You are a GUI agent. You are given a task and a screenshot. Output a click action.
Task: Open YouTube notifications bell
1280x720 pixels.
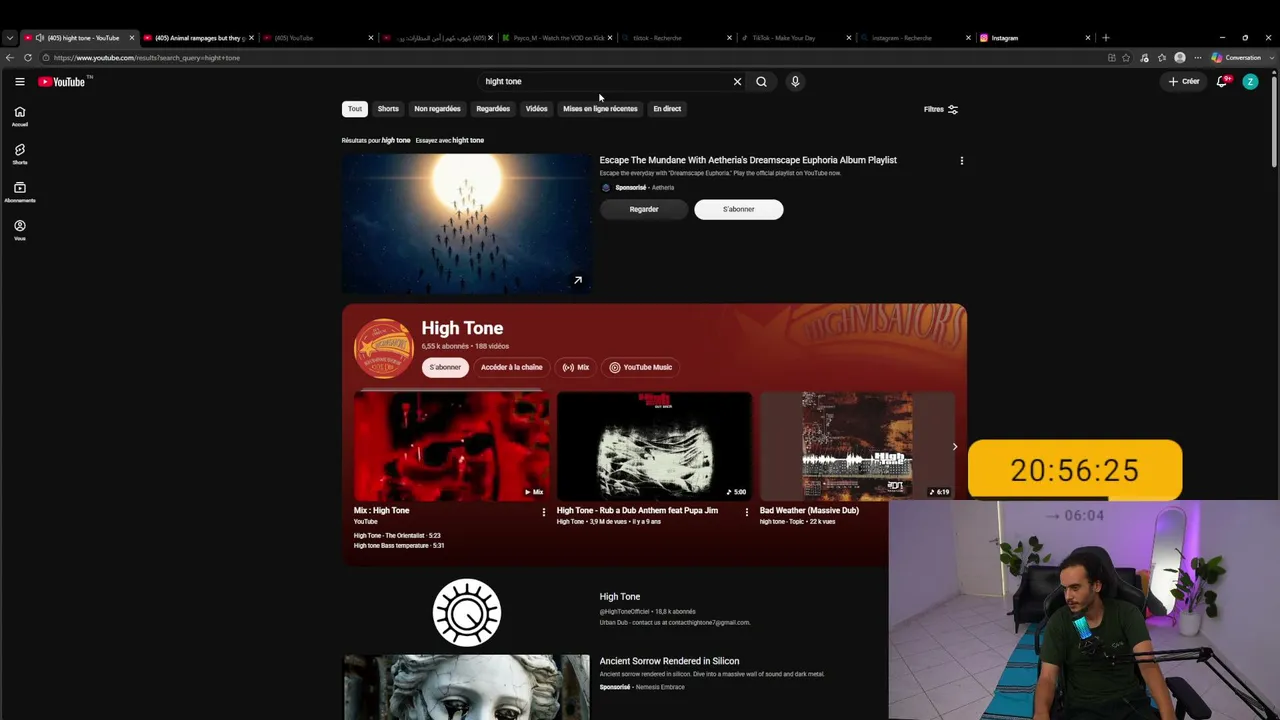click(x=1222, y=82)
